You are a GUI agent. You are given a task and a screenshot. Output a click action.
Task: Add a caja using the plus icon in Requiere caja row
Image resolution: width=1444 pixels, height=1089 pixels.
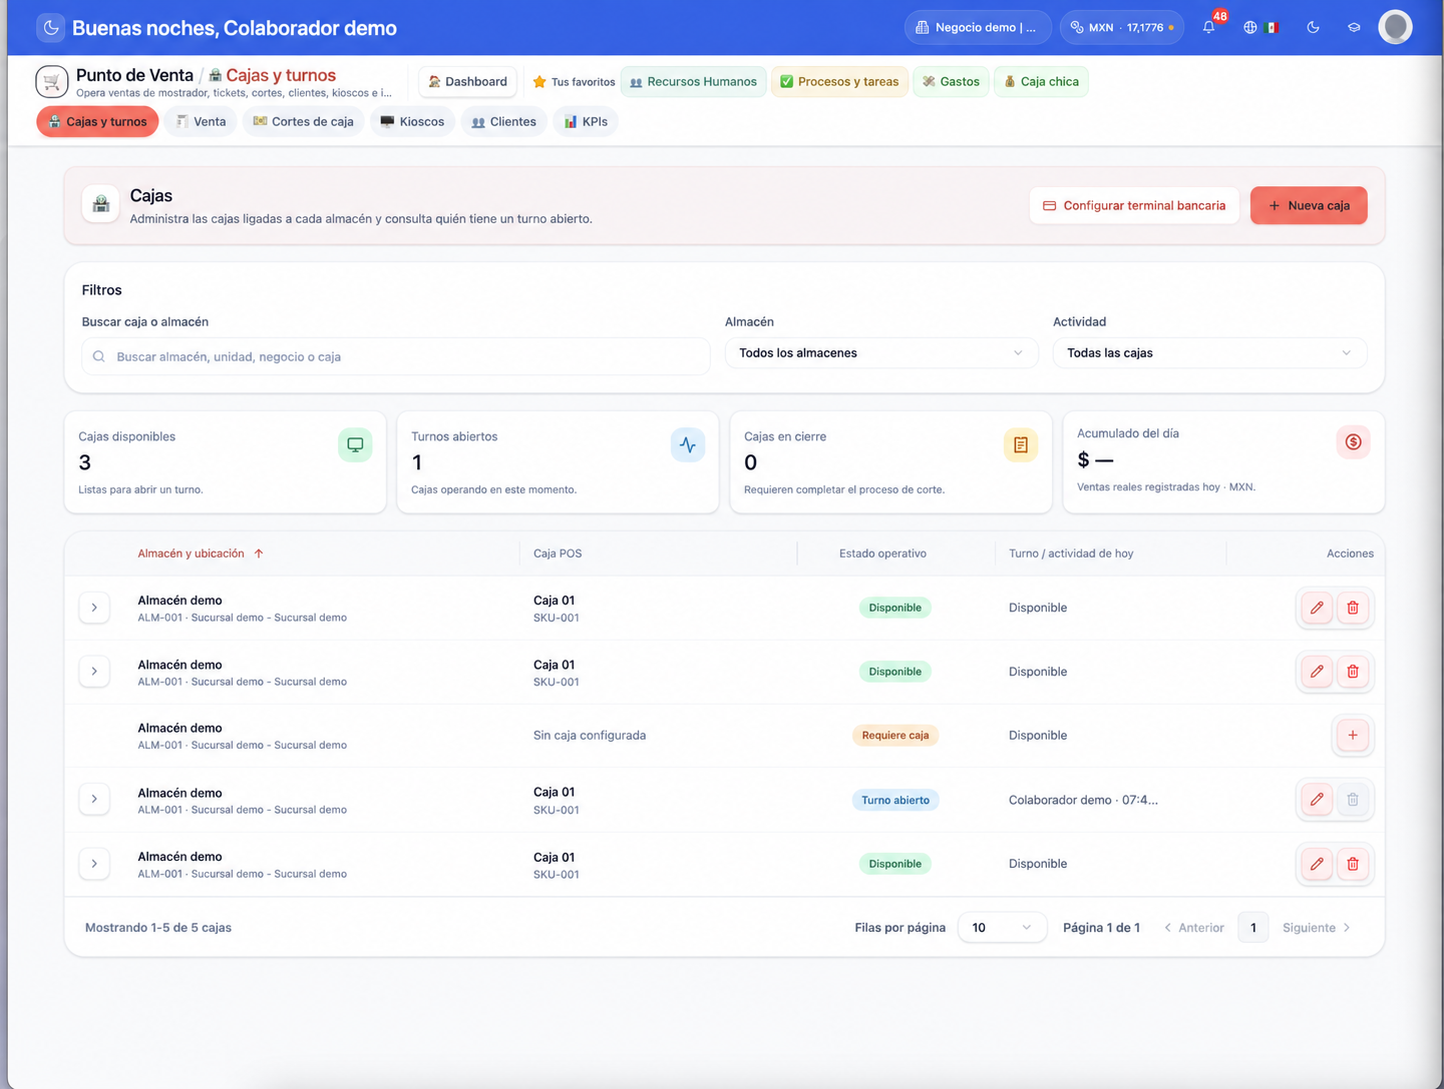pyautogui.click(x=1353, y=735)
